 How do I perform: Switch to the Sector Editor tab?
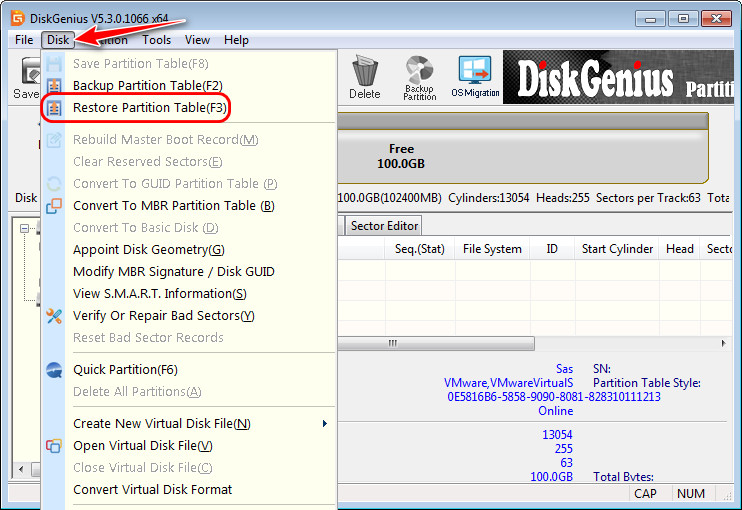coord(384,226)
